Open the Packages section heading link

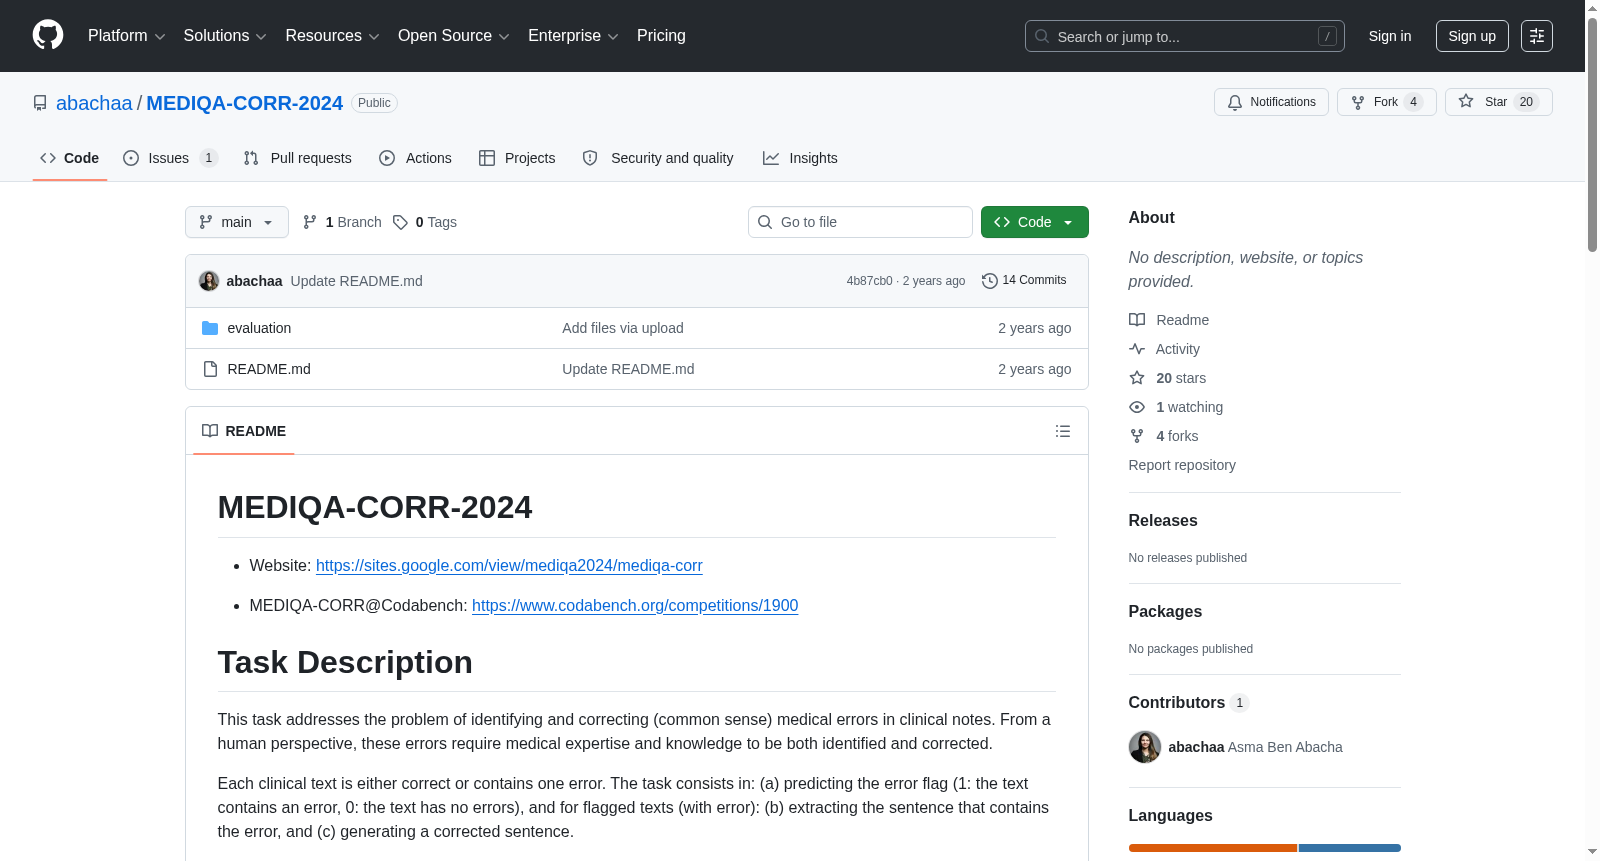[x=1165, y=612]
